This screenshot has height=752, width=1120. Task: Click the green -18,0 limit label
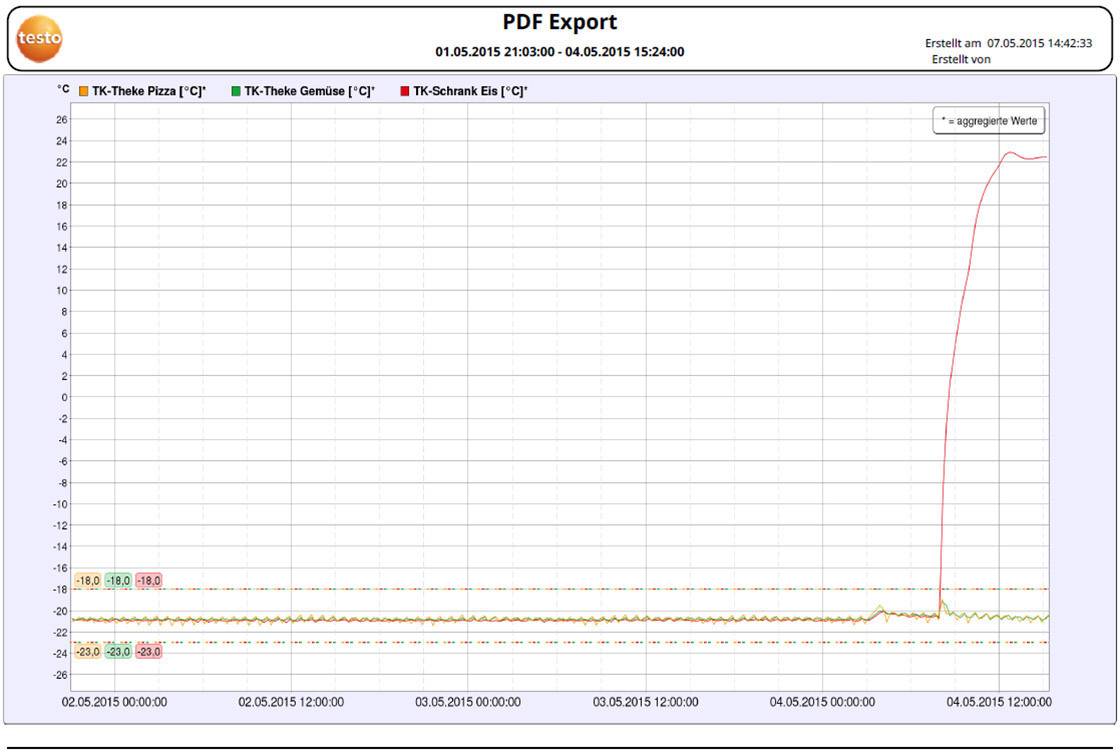tap(117, 579)
